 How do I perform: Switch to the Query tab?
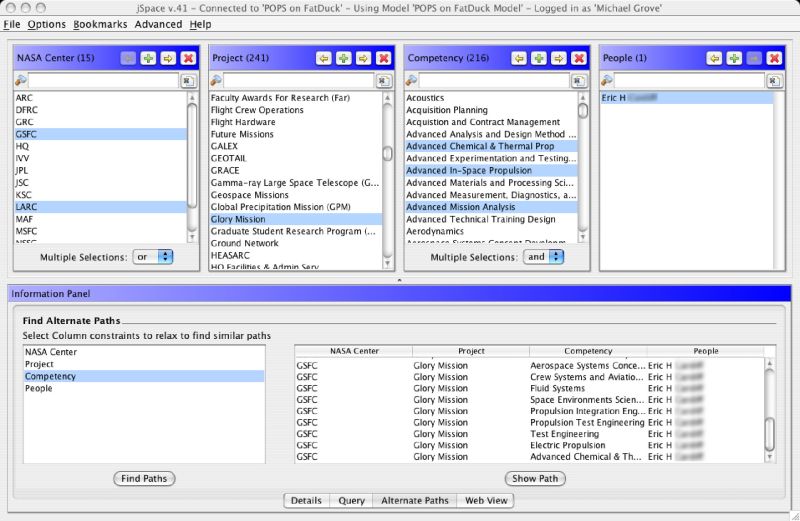(351, 500)
